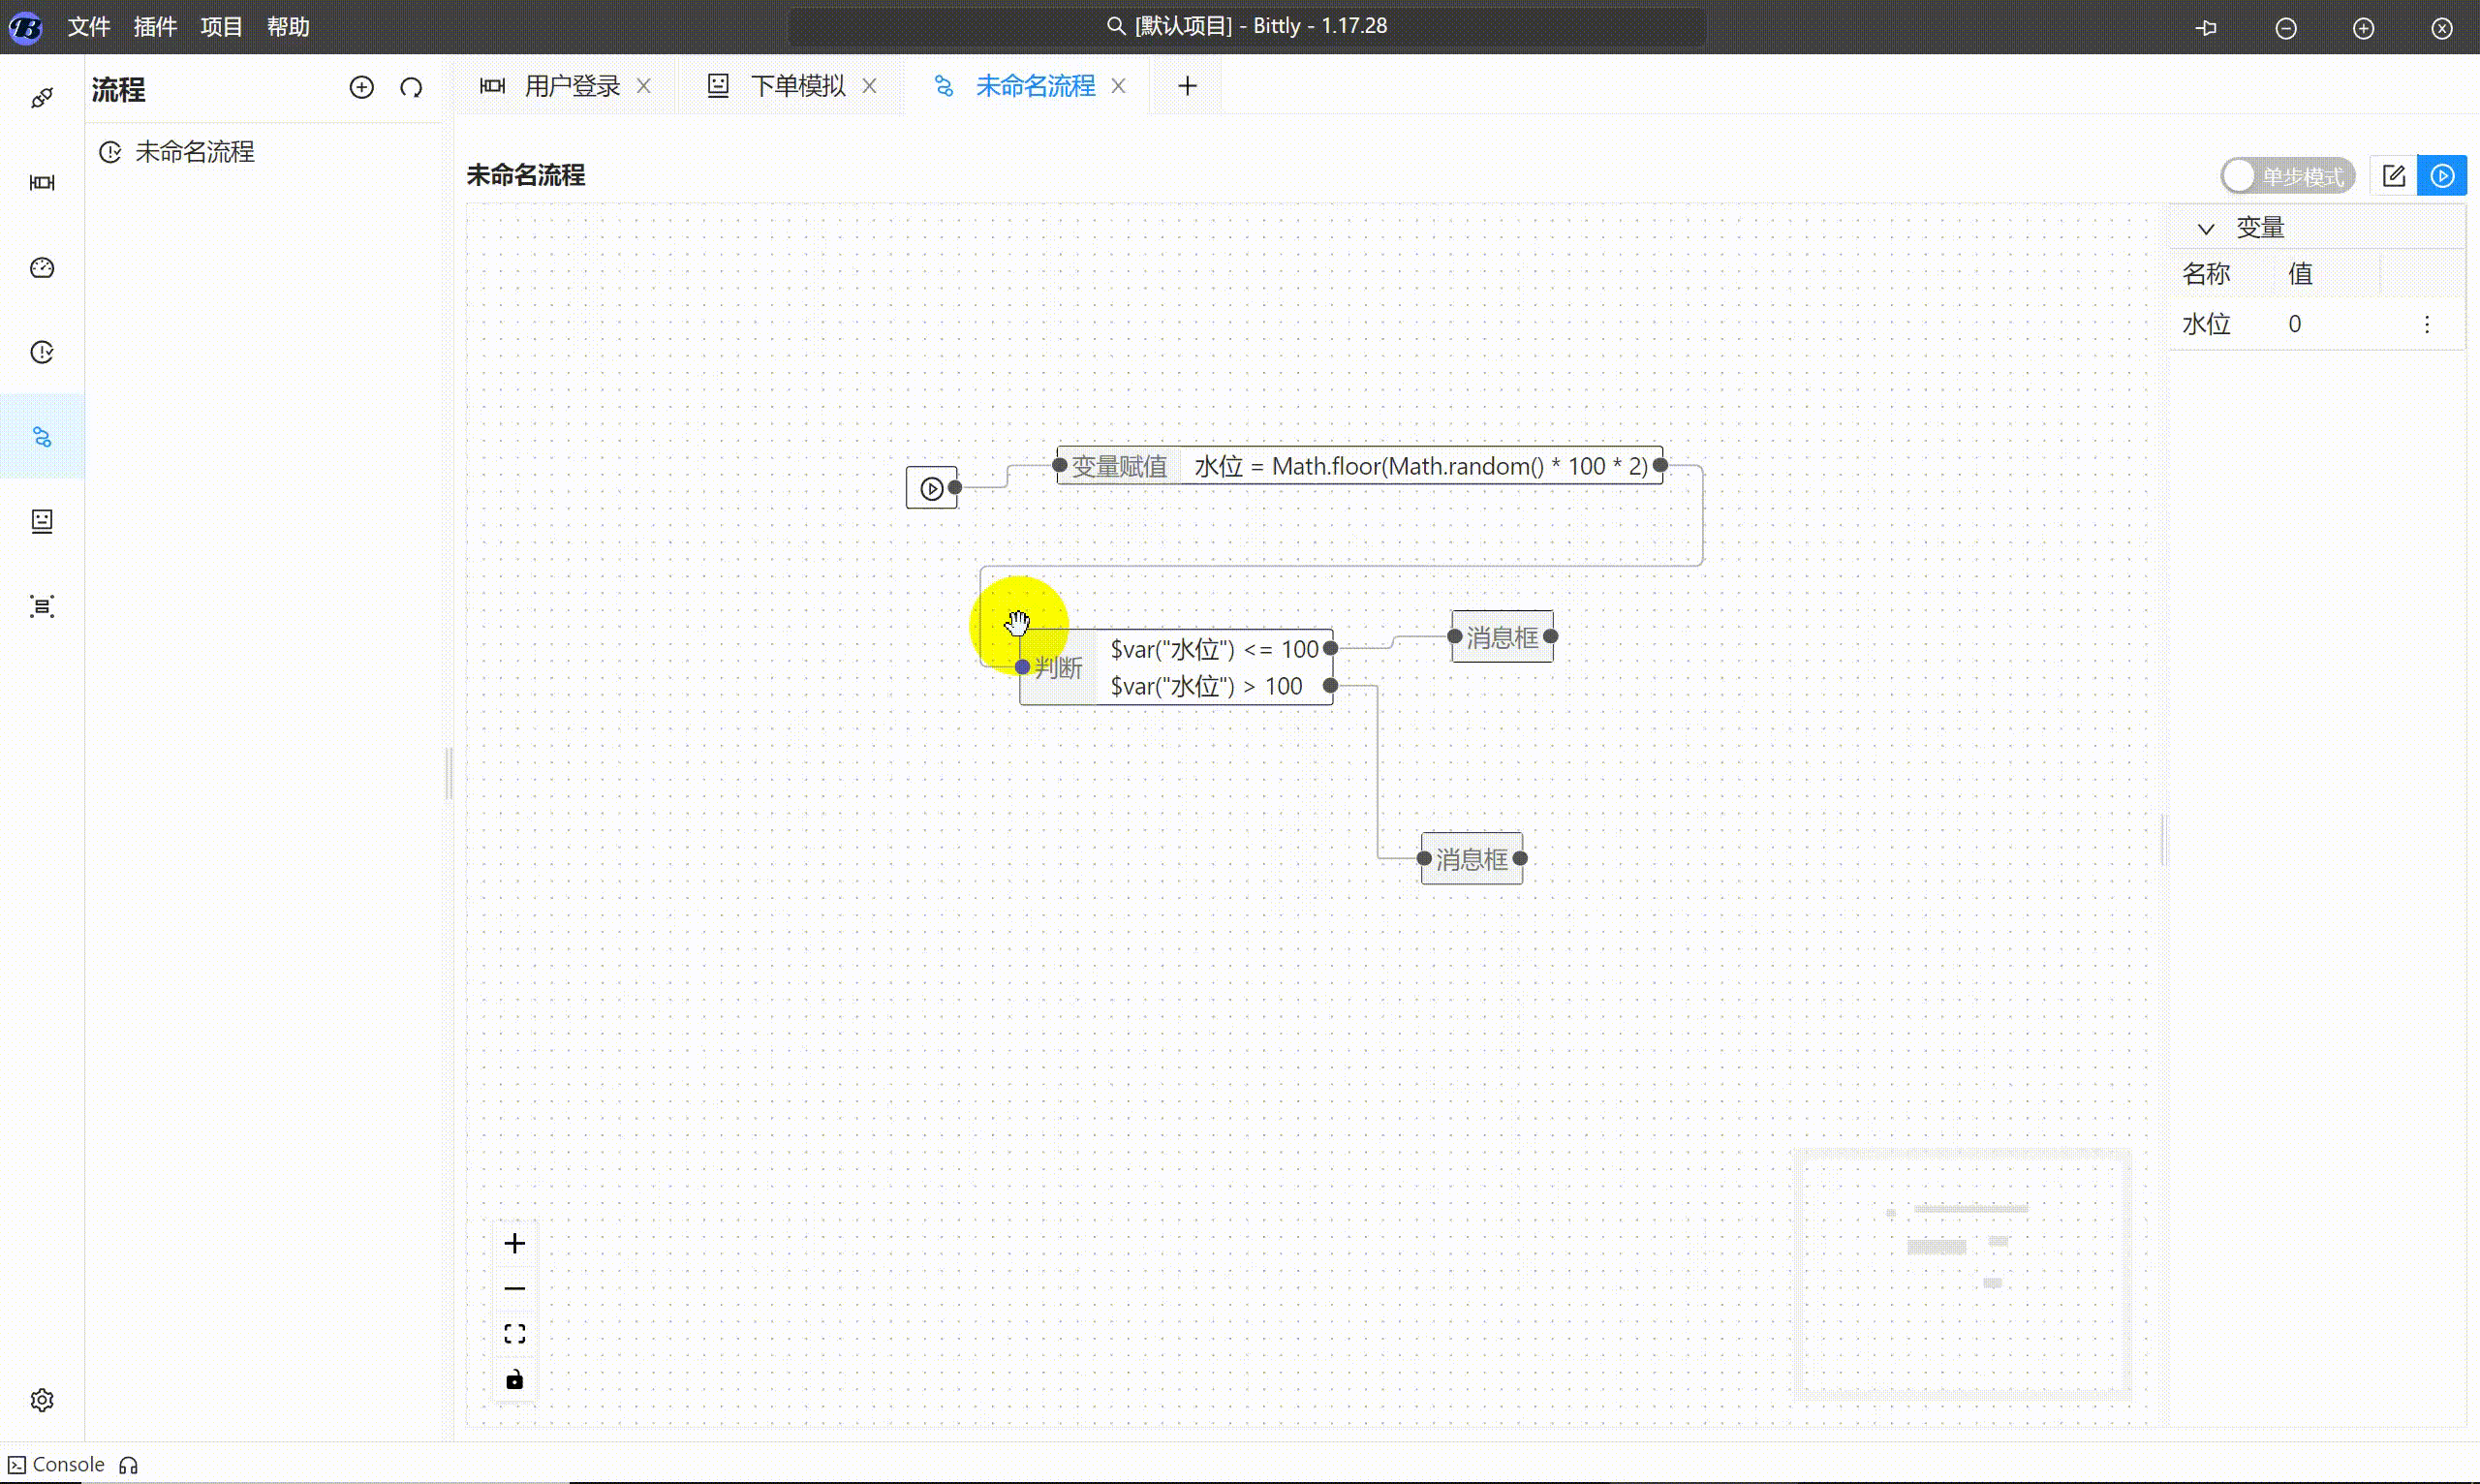The width and height of the screenshot is (2480, 1484).
Task: Click the refresh icon in the 流程 panel
Action: (x=411, y=87)
